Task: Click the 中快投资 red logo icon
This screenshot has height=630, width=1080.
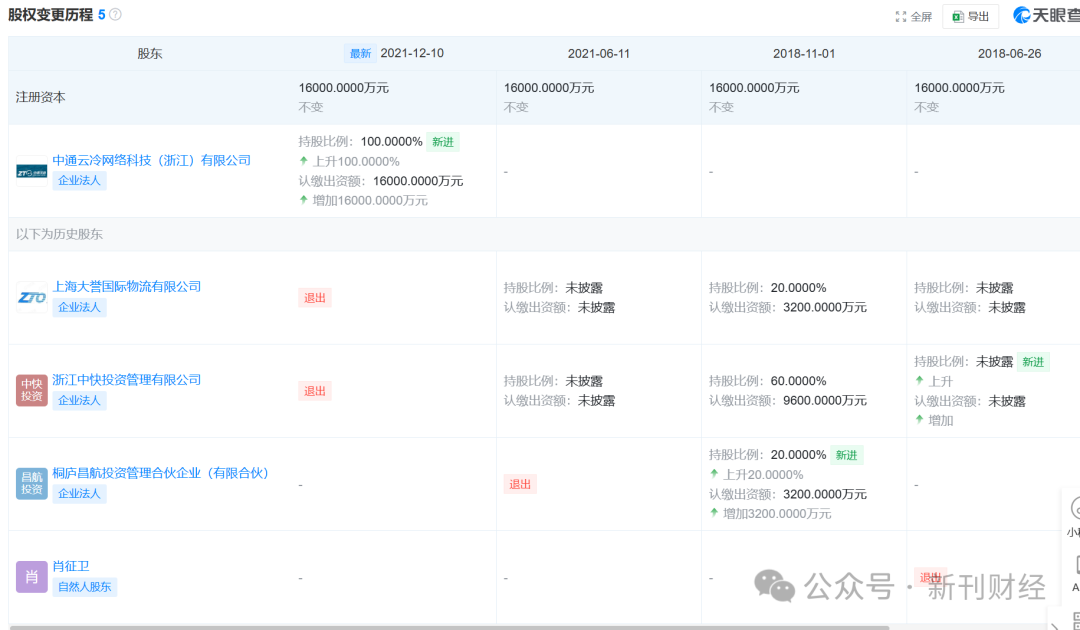Action: pos(32,390)
